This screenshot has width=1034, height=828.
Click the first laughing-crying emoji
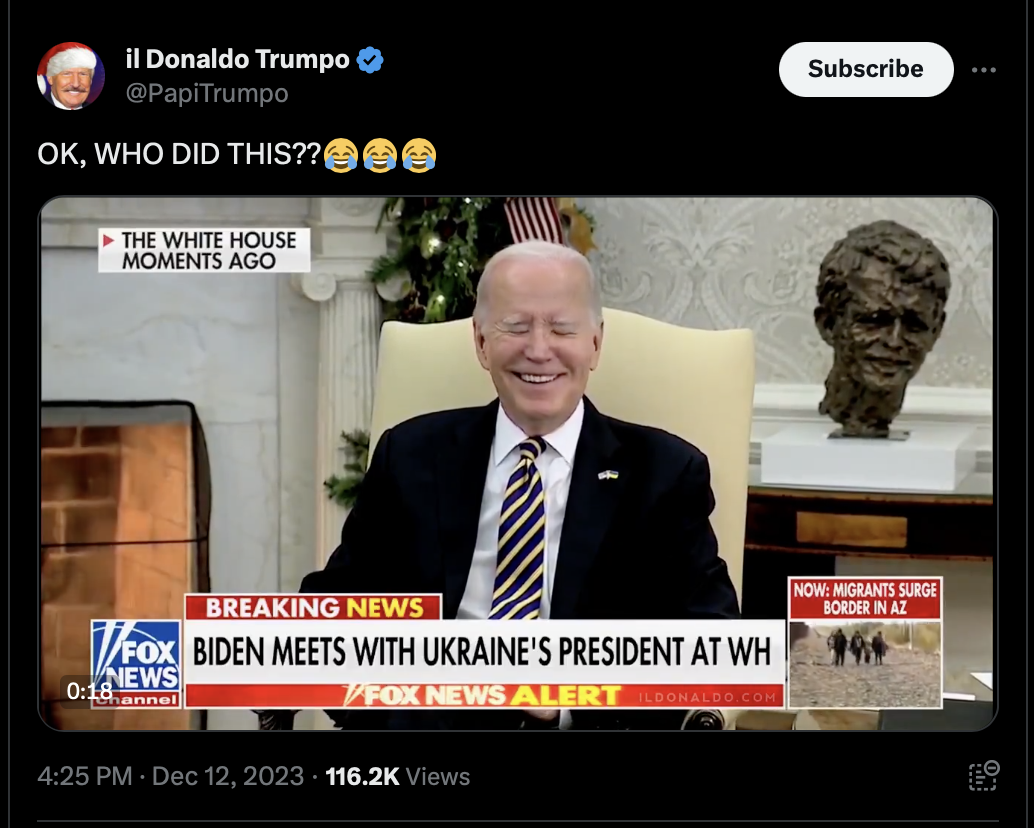point(341,155)
